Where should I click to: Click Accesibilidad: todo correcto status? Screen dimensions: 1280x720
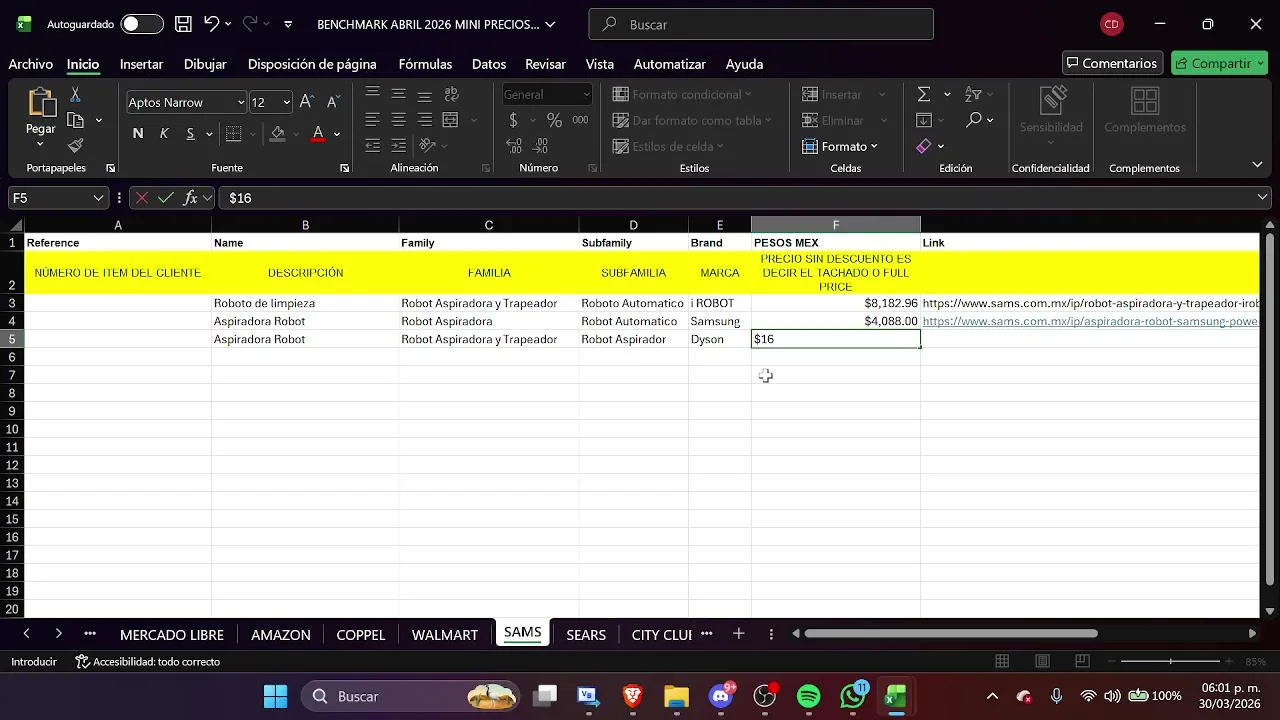click(x=148, y=662)
